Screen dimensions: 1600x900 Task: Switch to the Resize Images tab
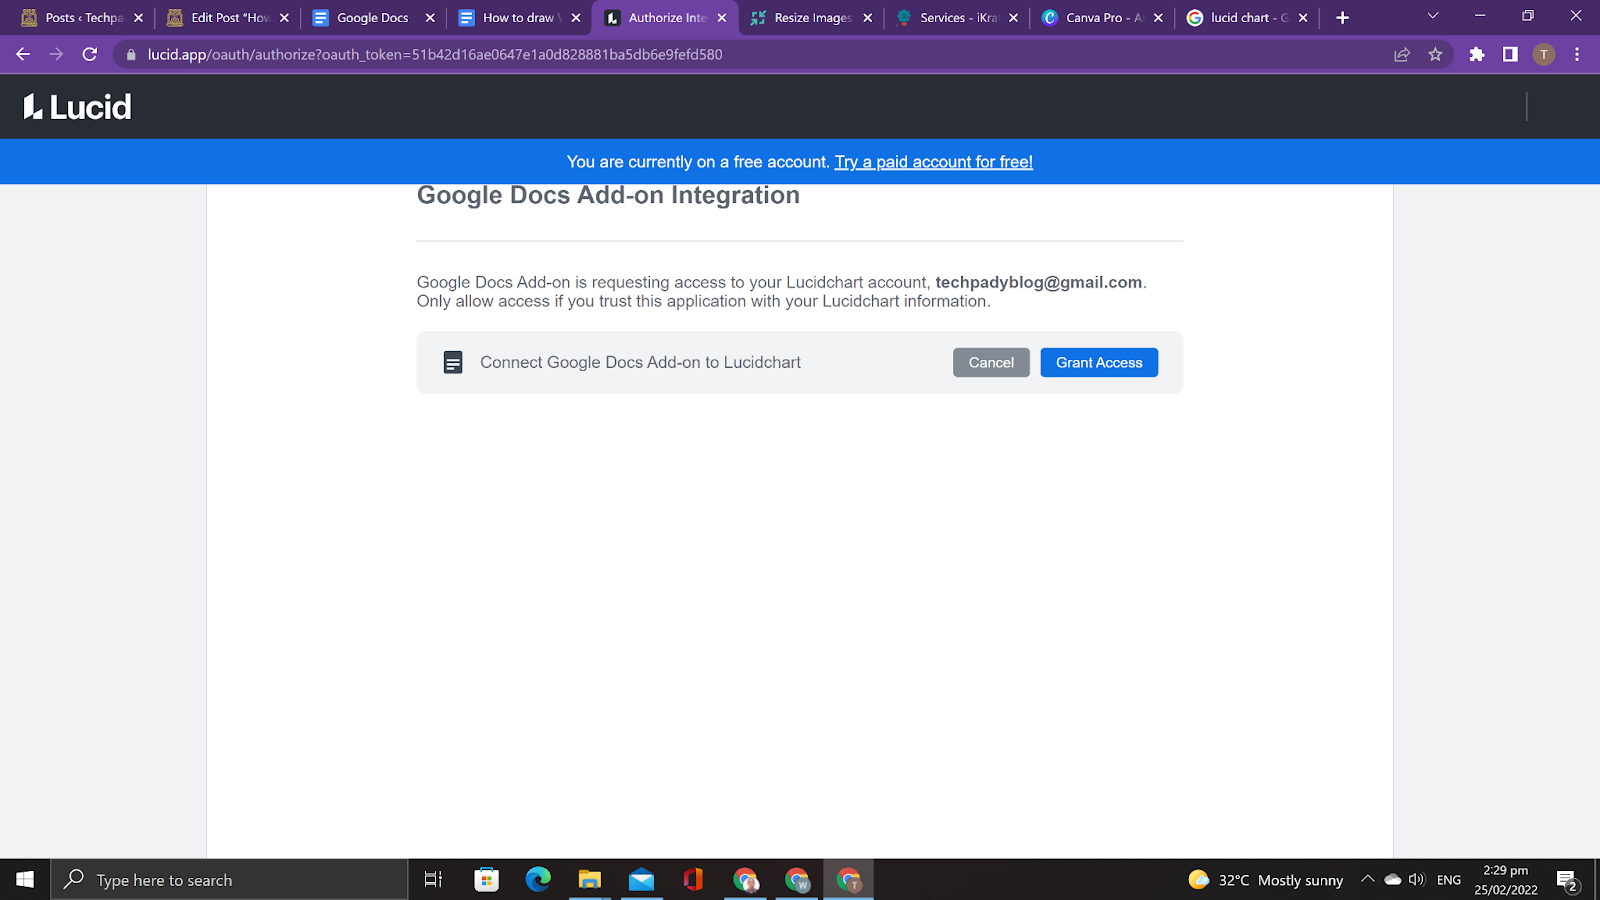coord(811,17)
